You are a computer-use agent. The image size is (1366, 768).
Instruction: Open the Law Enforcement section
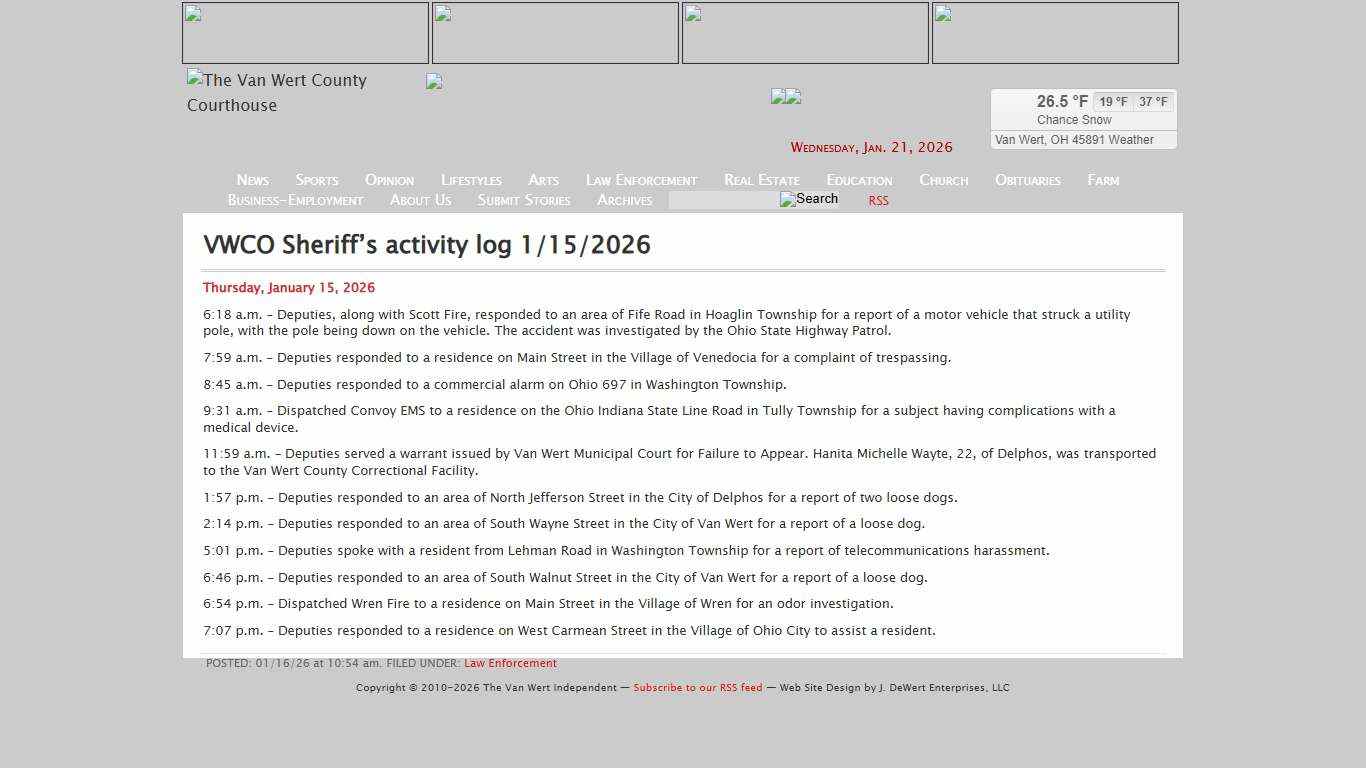640,180
